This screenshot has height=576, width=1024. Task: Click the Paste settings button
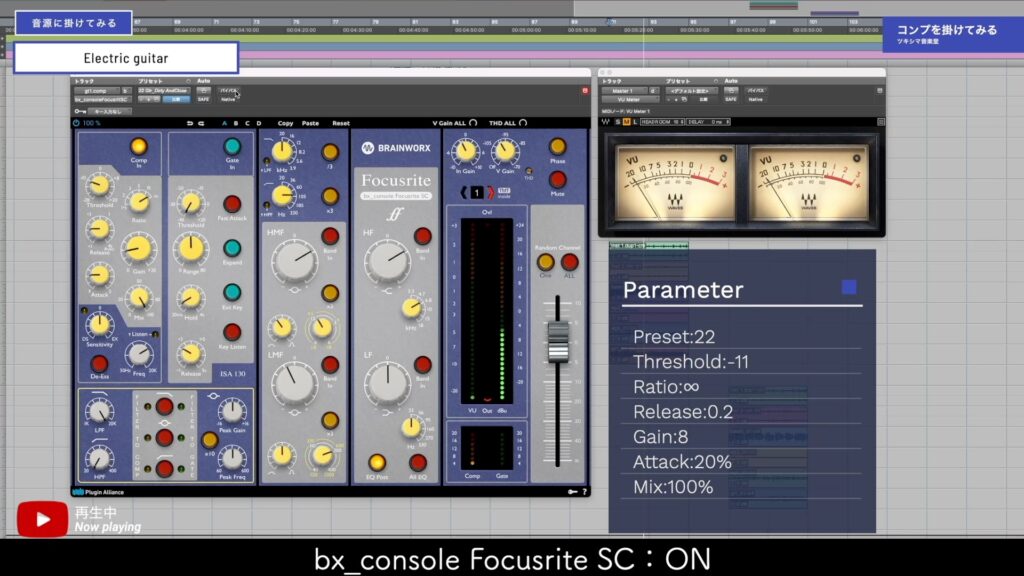pyautogui.click(x=310, y=123)
